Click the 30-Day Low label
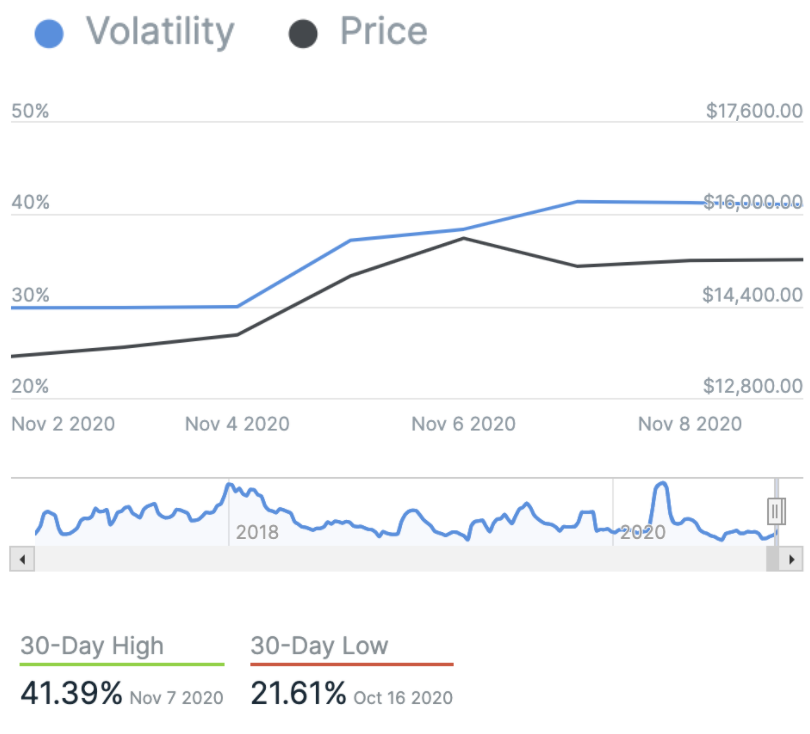Viewport: 810px width, 734px height. coord(319,646)
